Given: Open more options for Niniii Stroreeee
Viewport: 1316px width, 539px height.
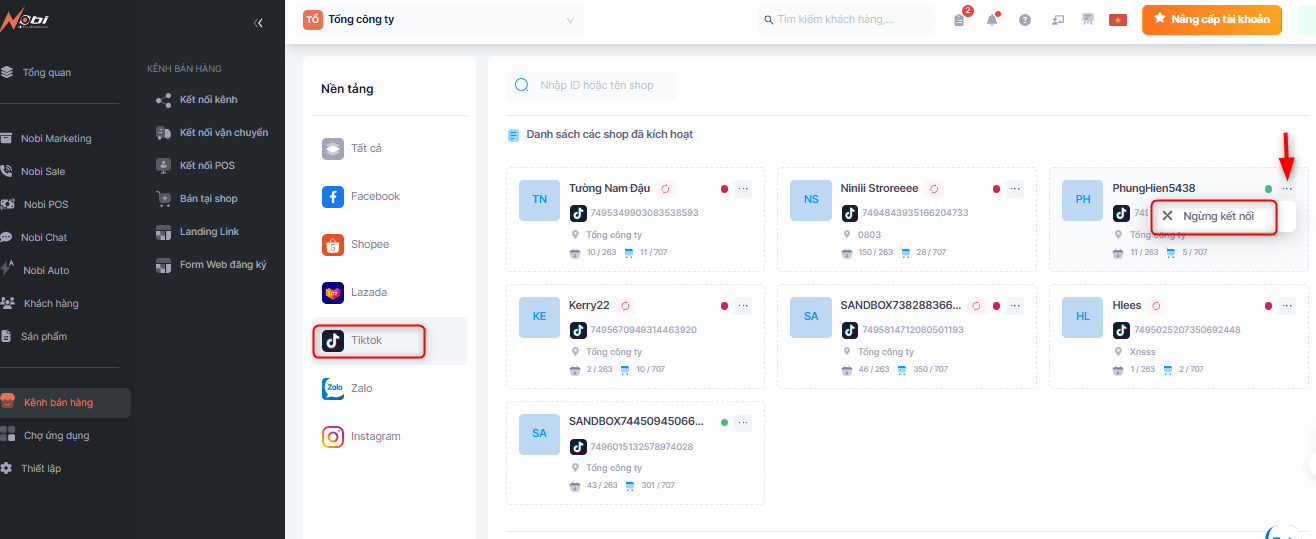Looking at the screenshot, I should coord(1014,188).
